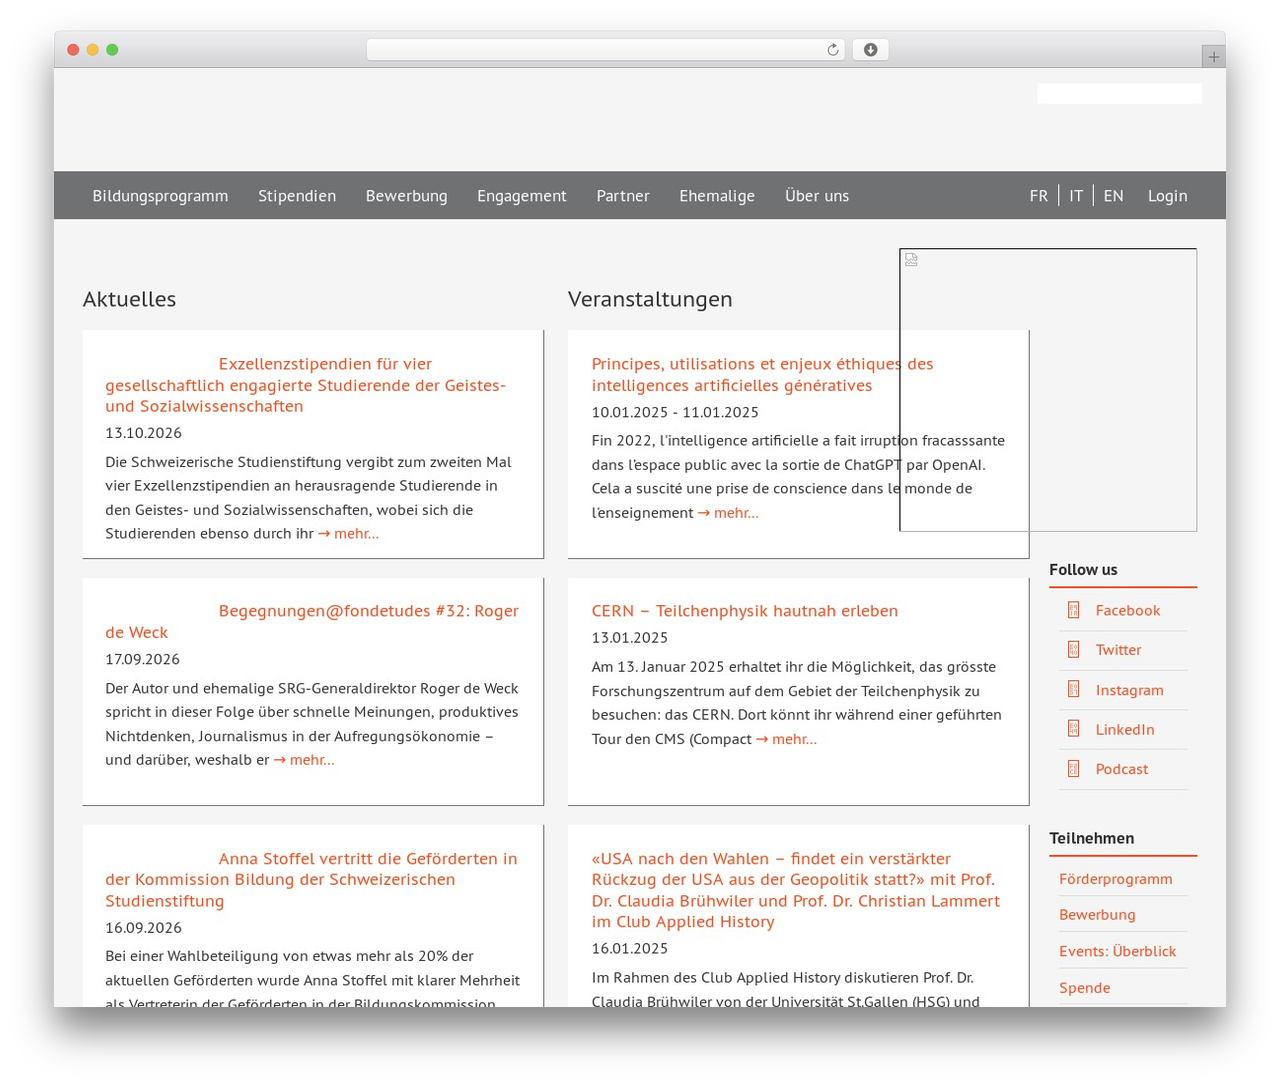Click the Instagram icon under Follow us

pos(1073,689)
